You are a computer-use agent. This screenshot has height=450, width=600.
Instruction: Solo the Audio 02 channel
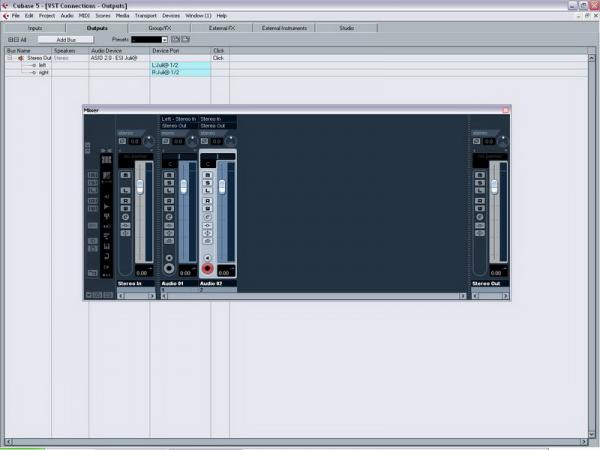pos(208,184)
